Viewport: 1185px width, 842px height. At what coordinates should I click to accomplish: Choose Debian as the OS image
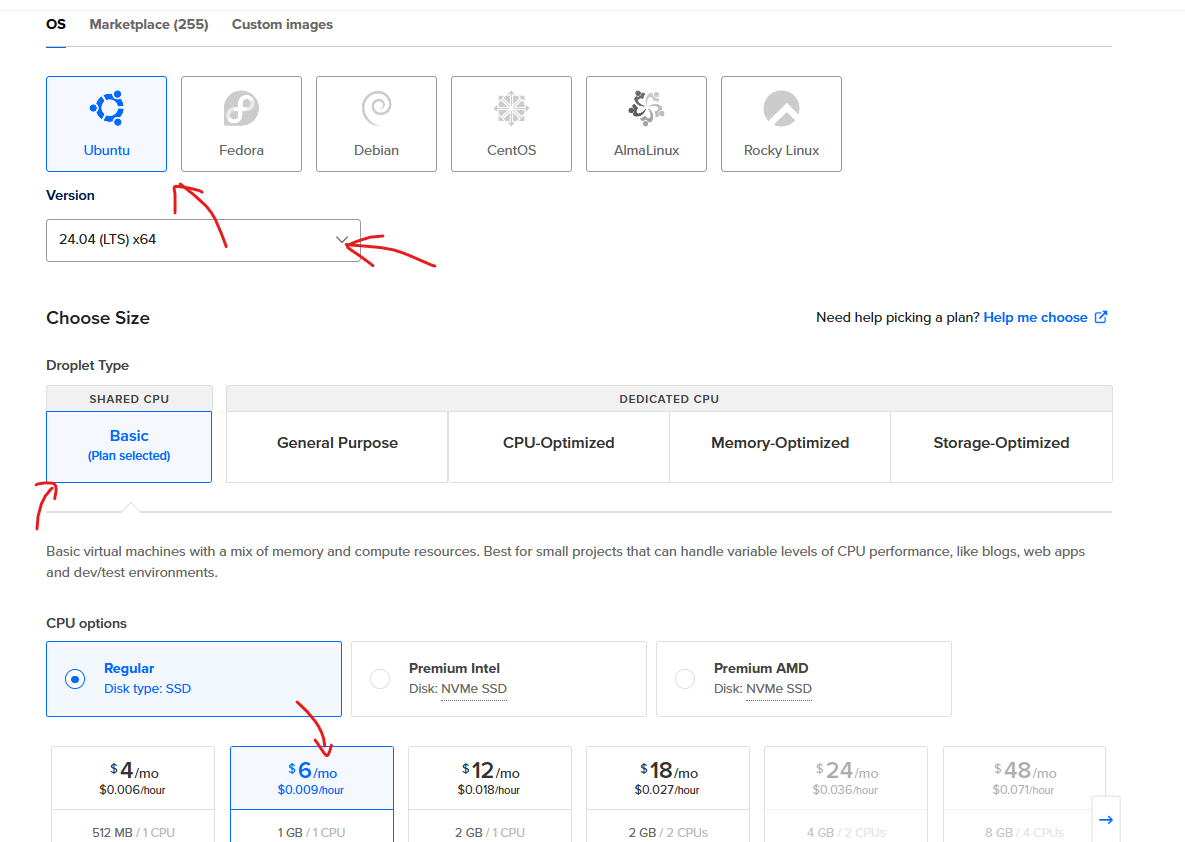(x=376, y=123)
